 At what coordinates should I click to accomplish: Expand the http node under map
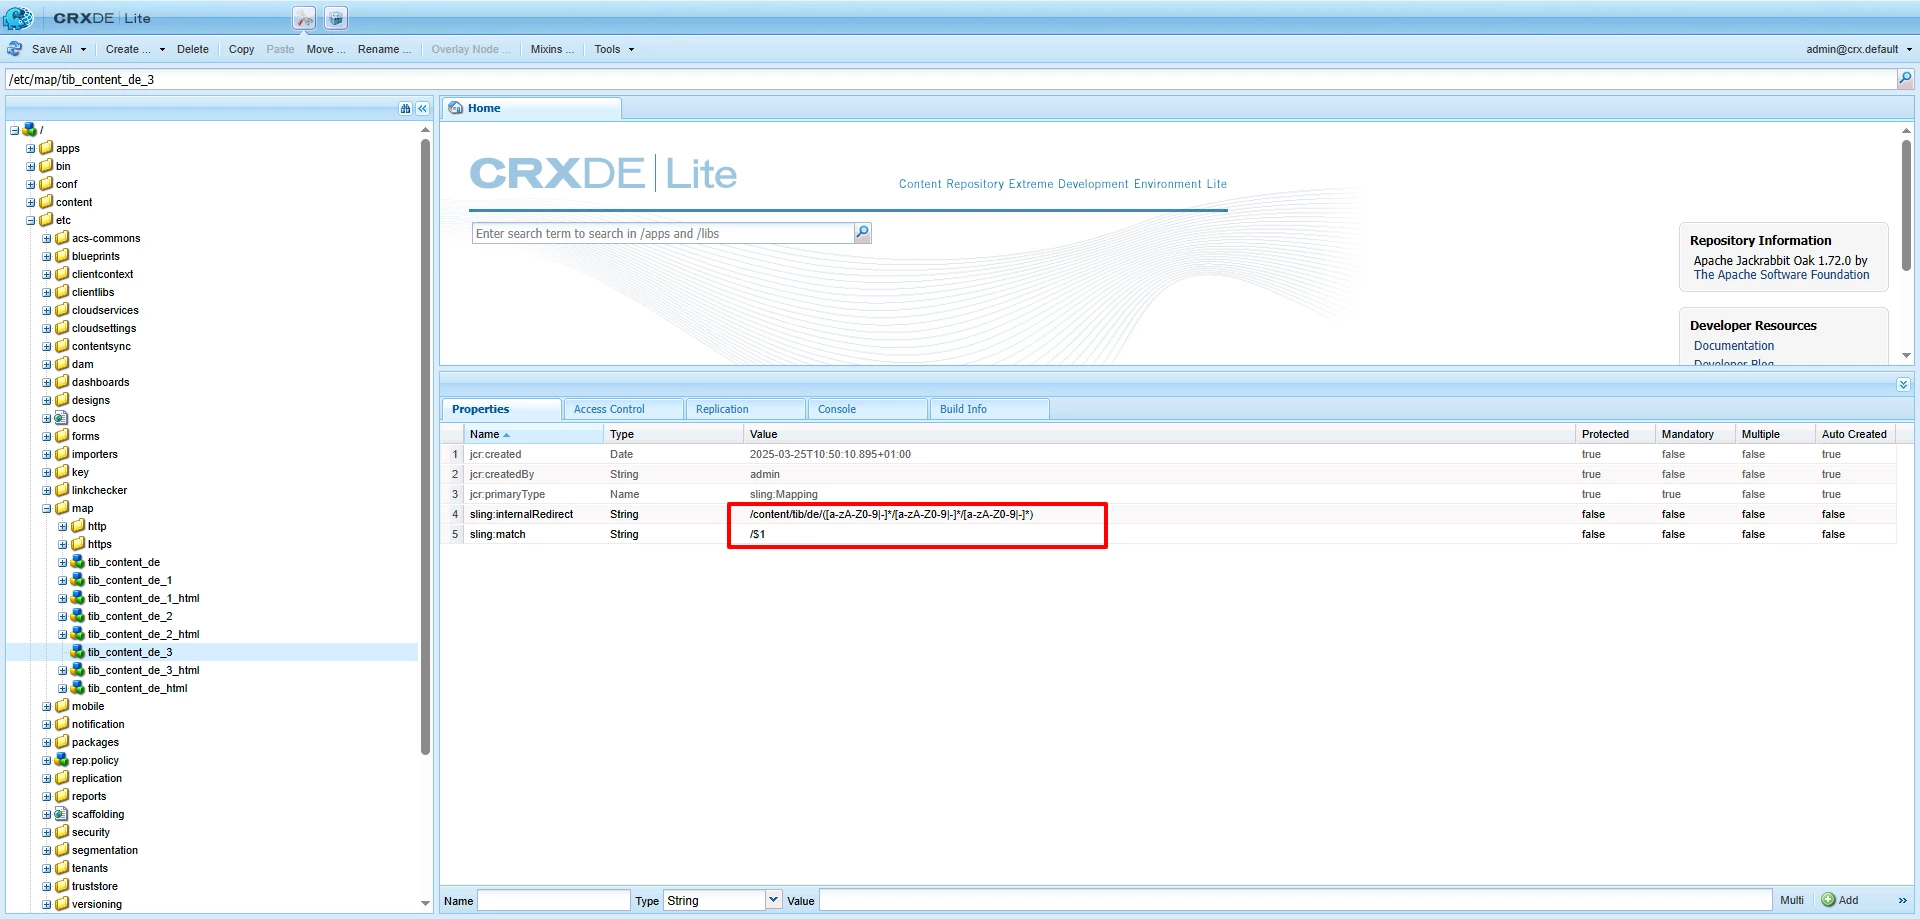point(62,526)
